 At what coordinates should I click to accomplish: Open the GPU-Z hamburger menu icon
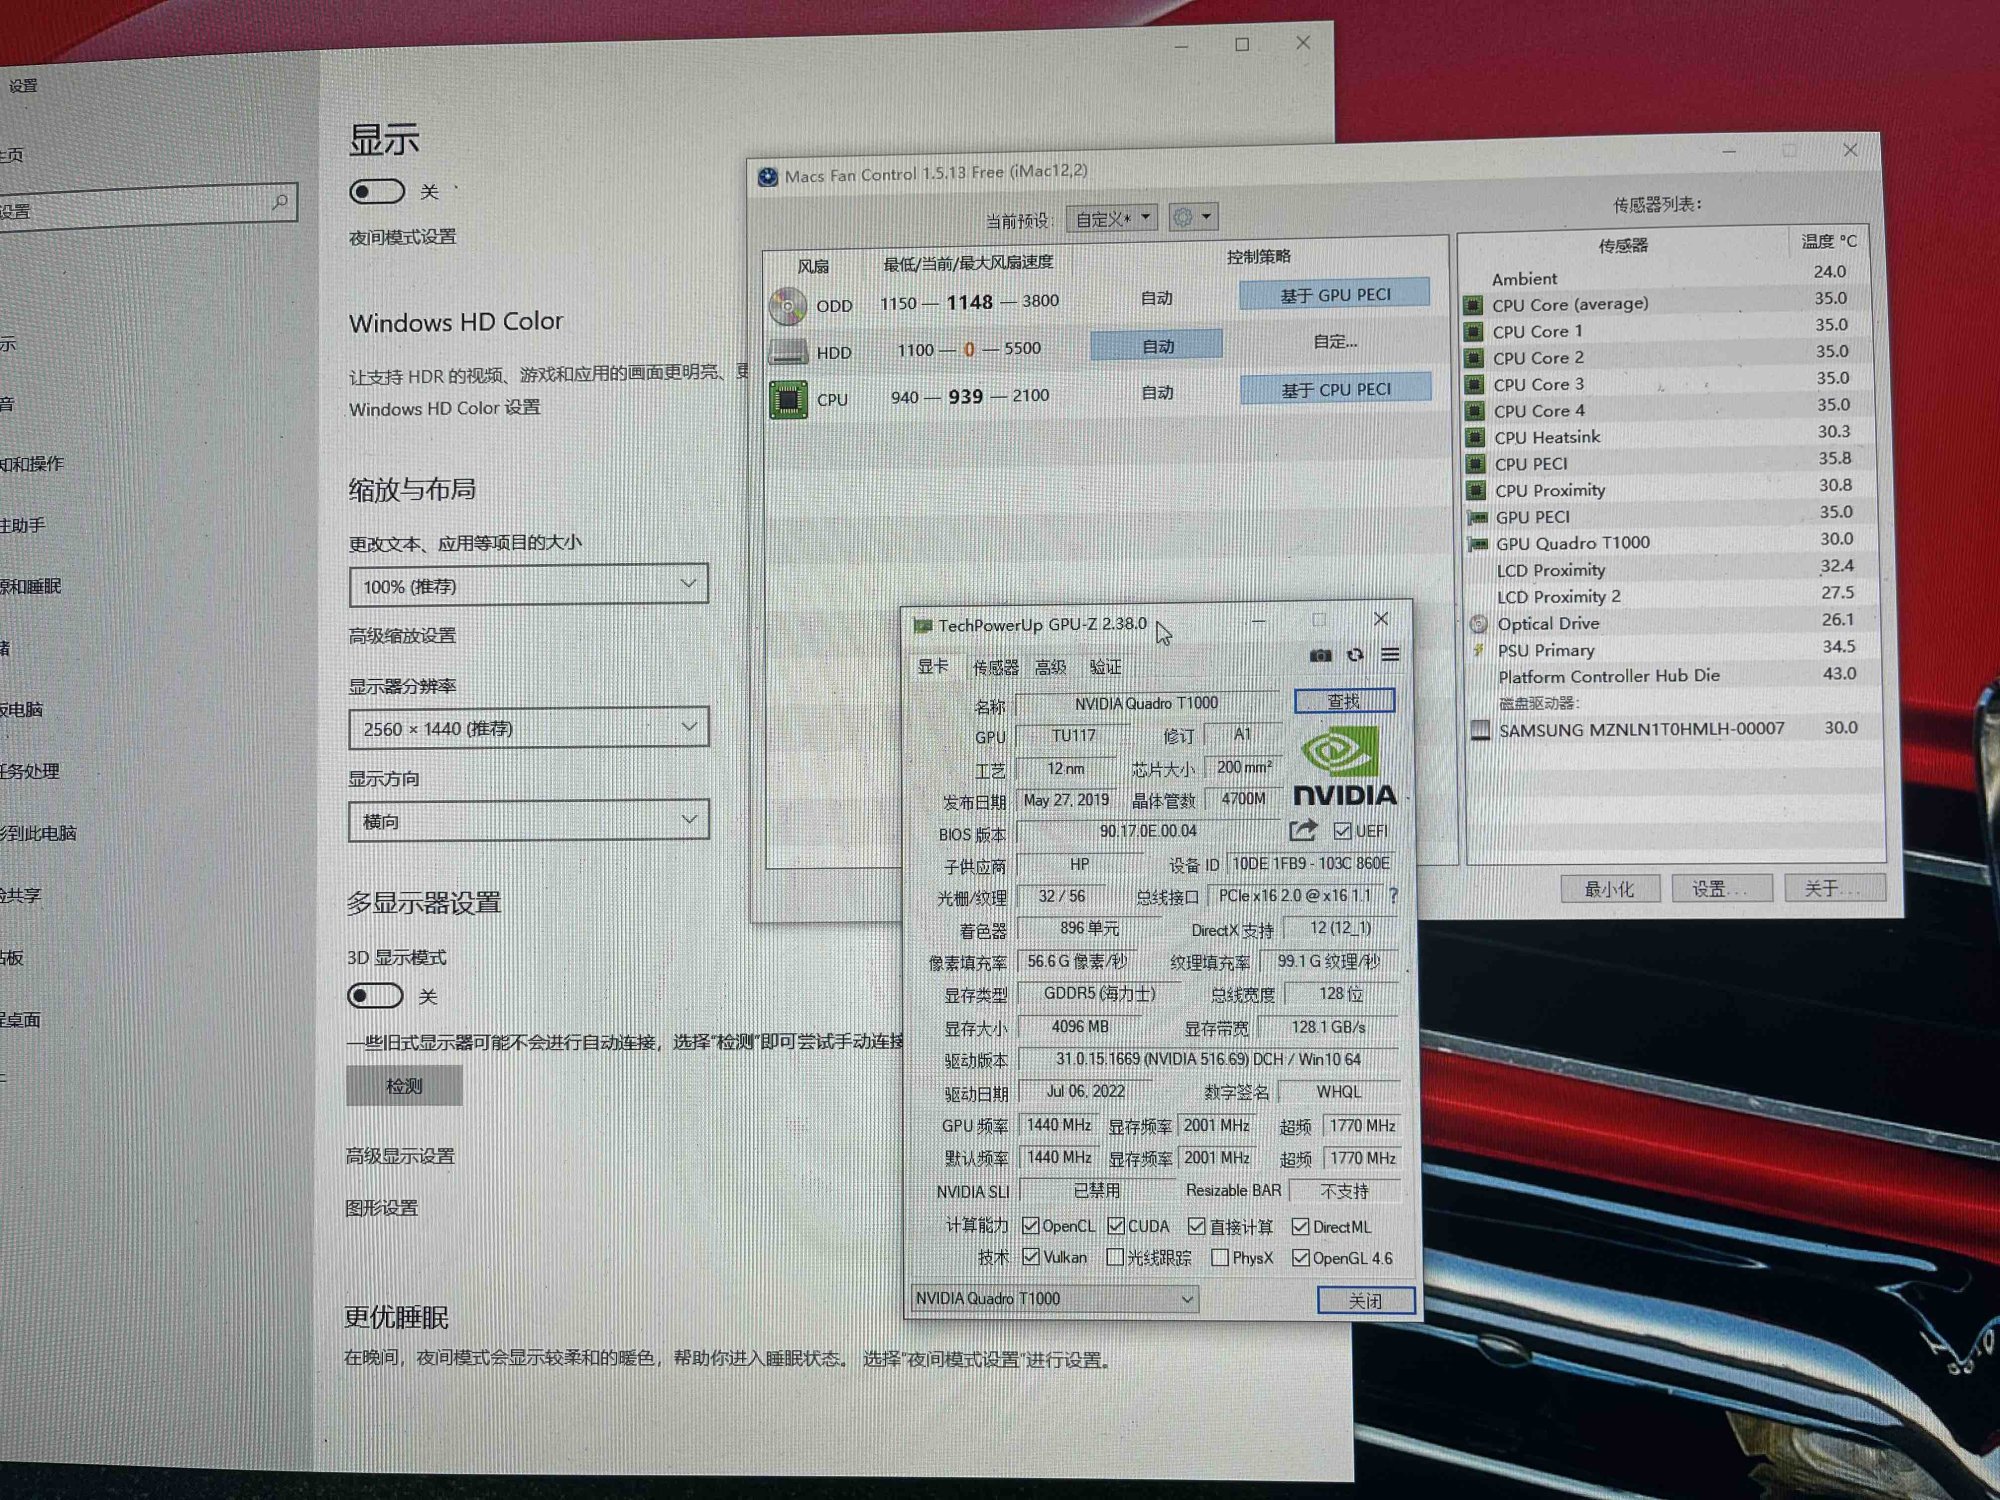coord(1390,655)
